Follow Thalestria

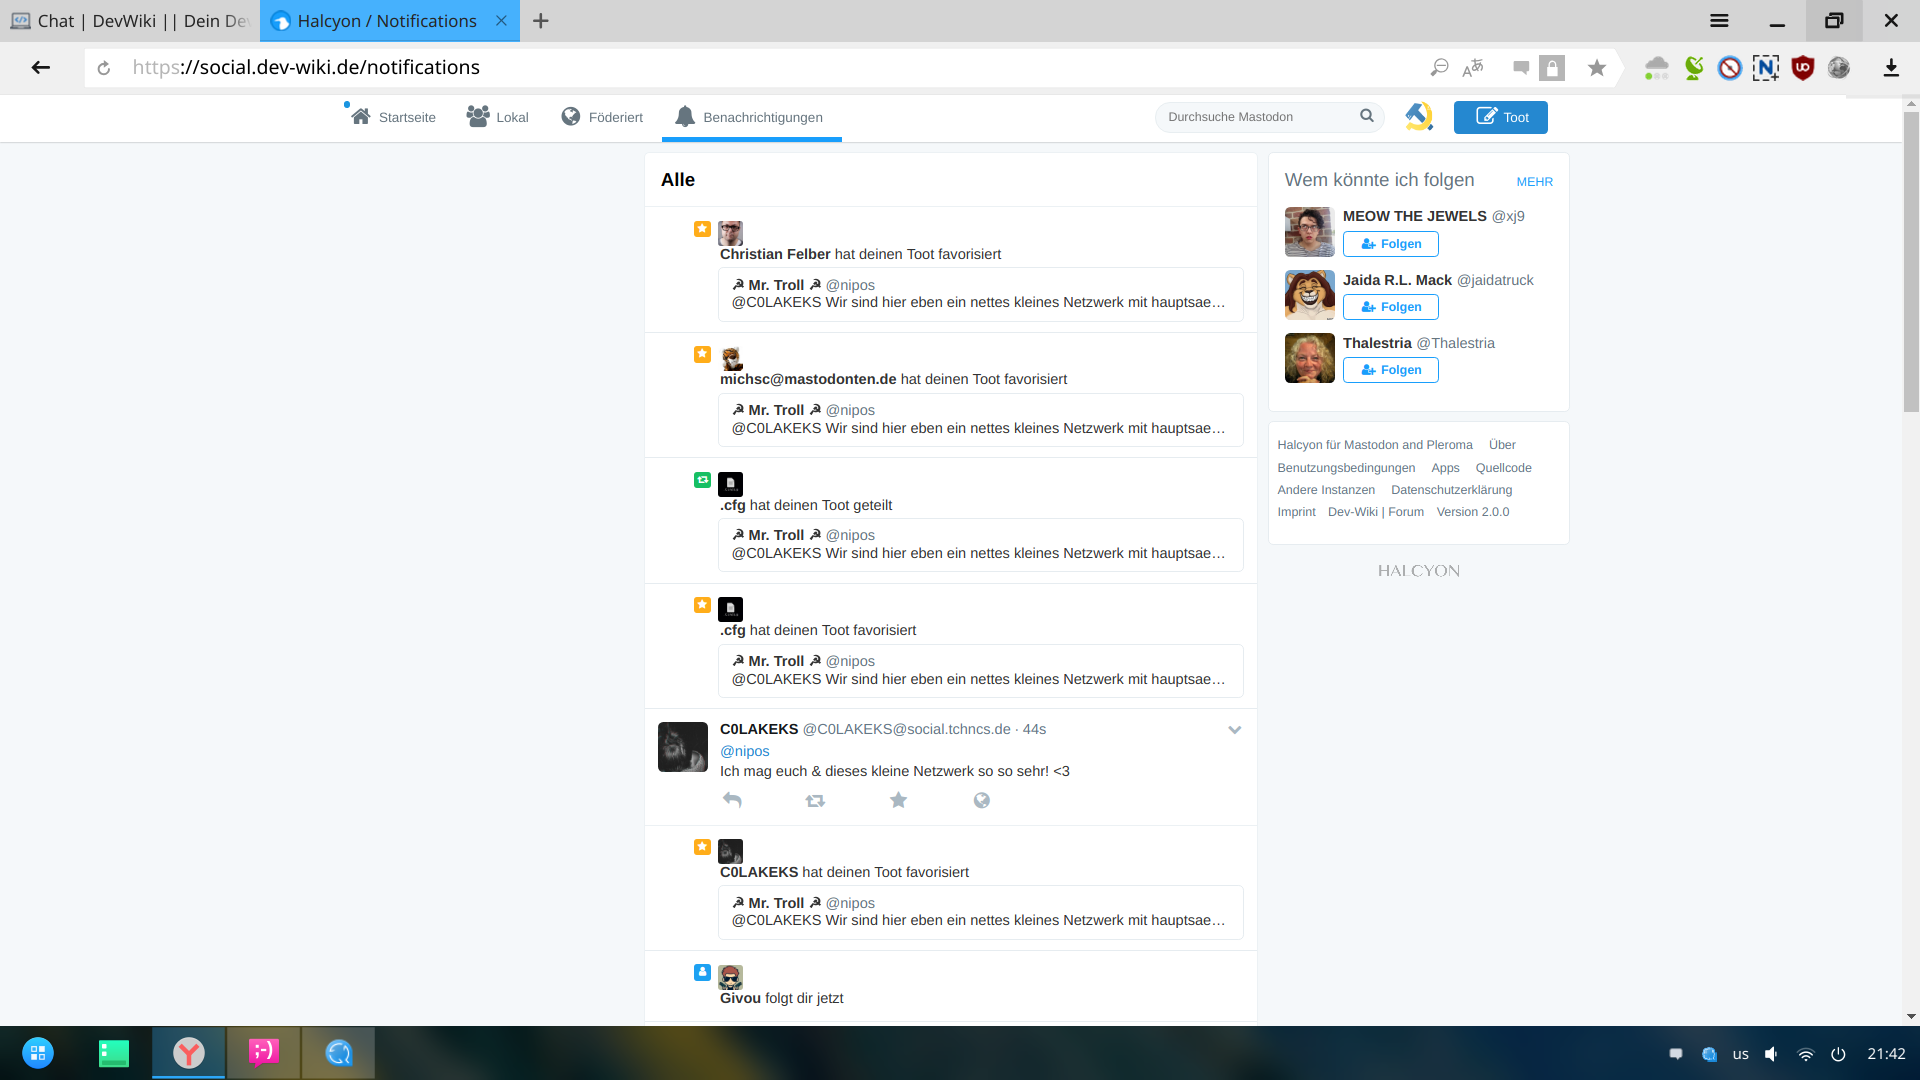[1390, 370]
